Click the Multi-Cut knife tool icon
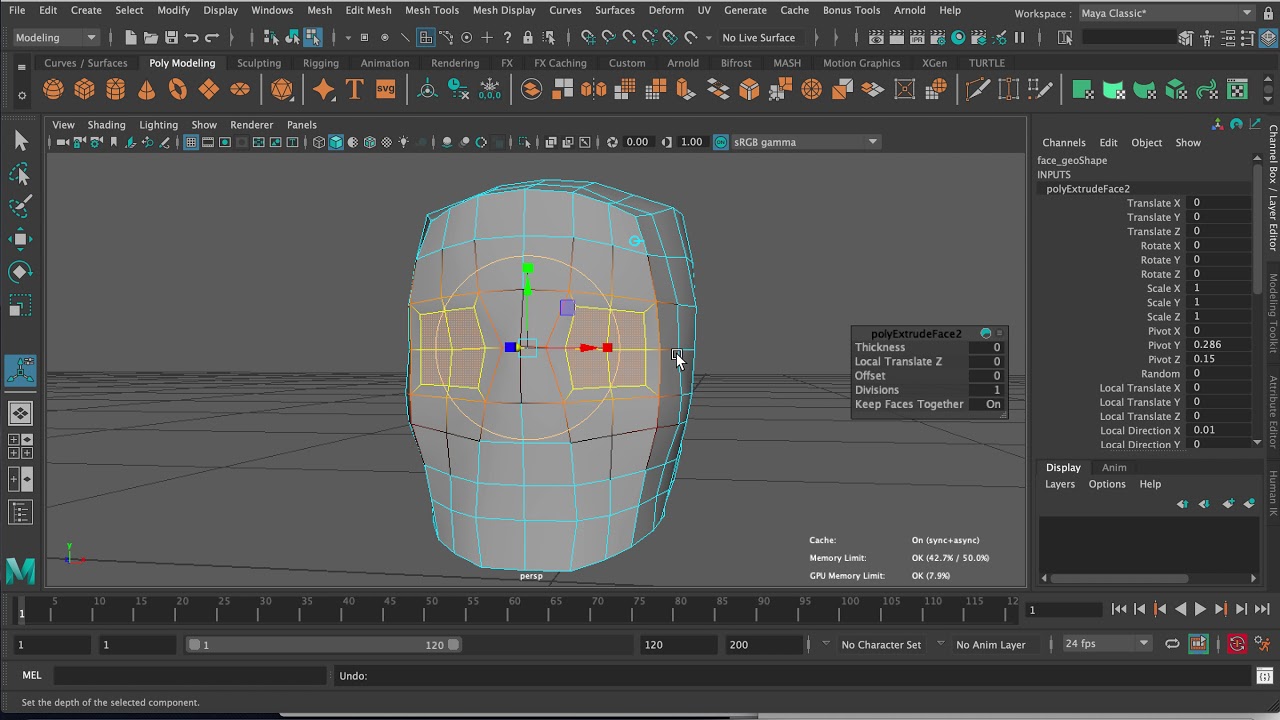The height and width of the screenshot is (720, 1280). click(x=978, y=90)
